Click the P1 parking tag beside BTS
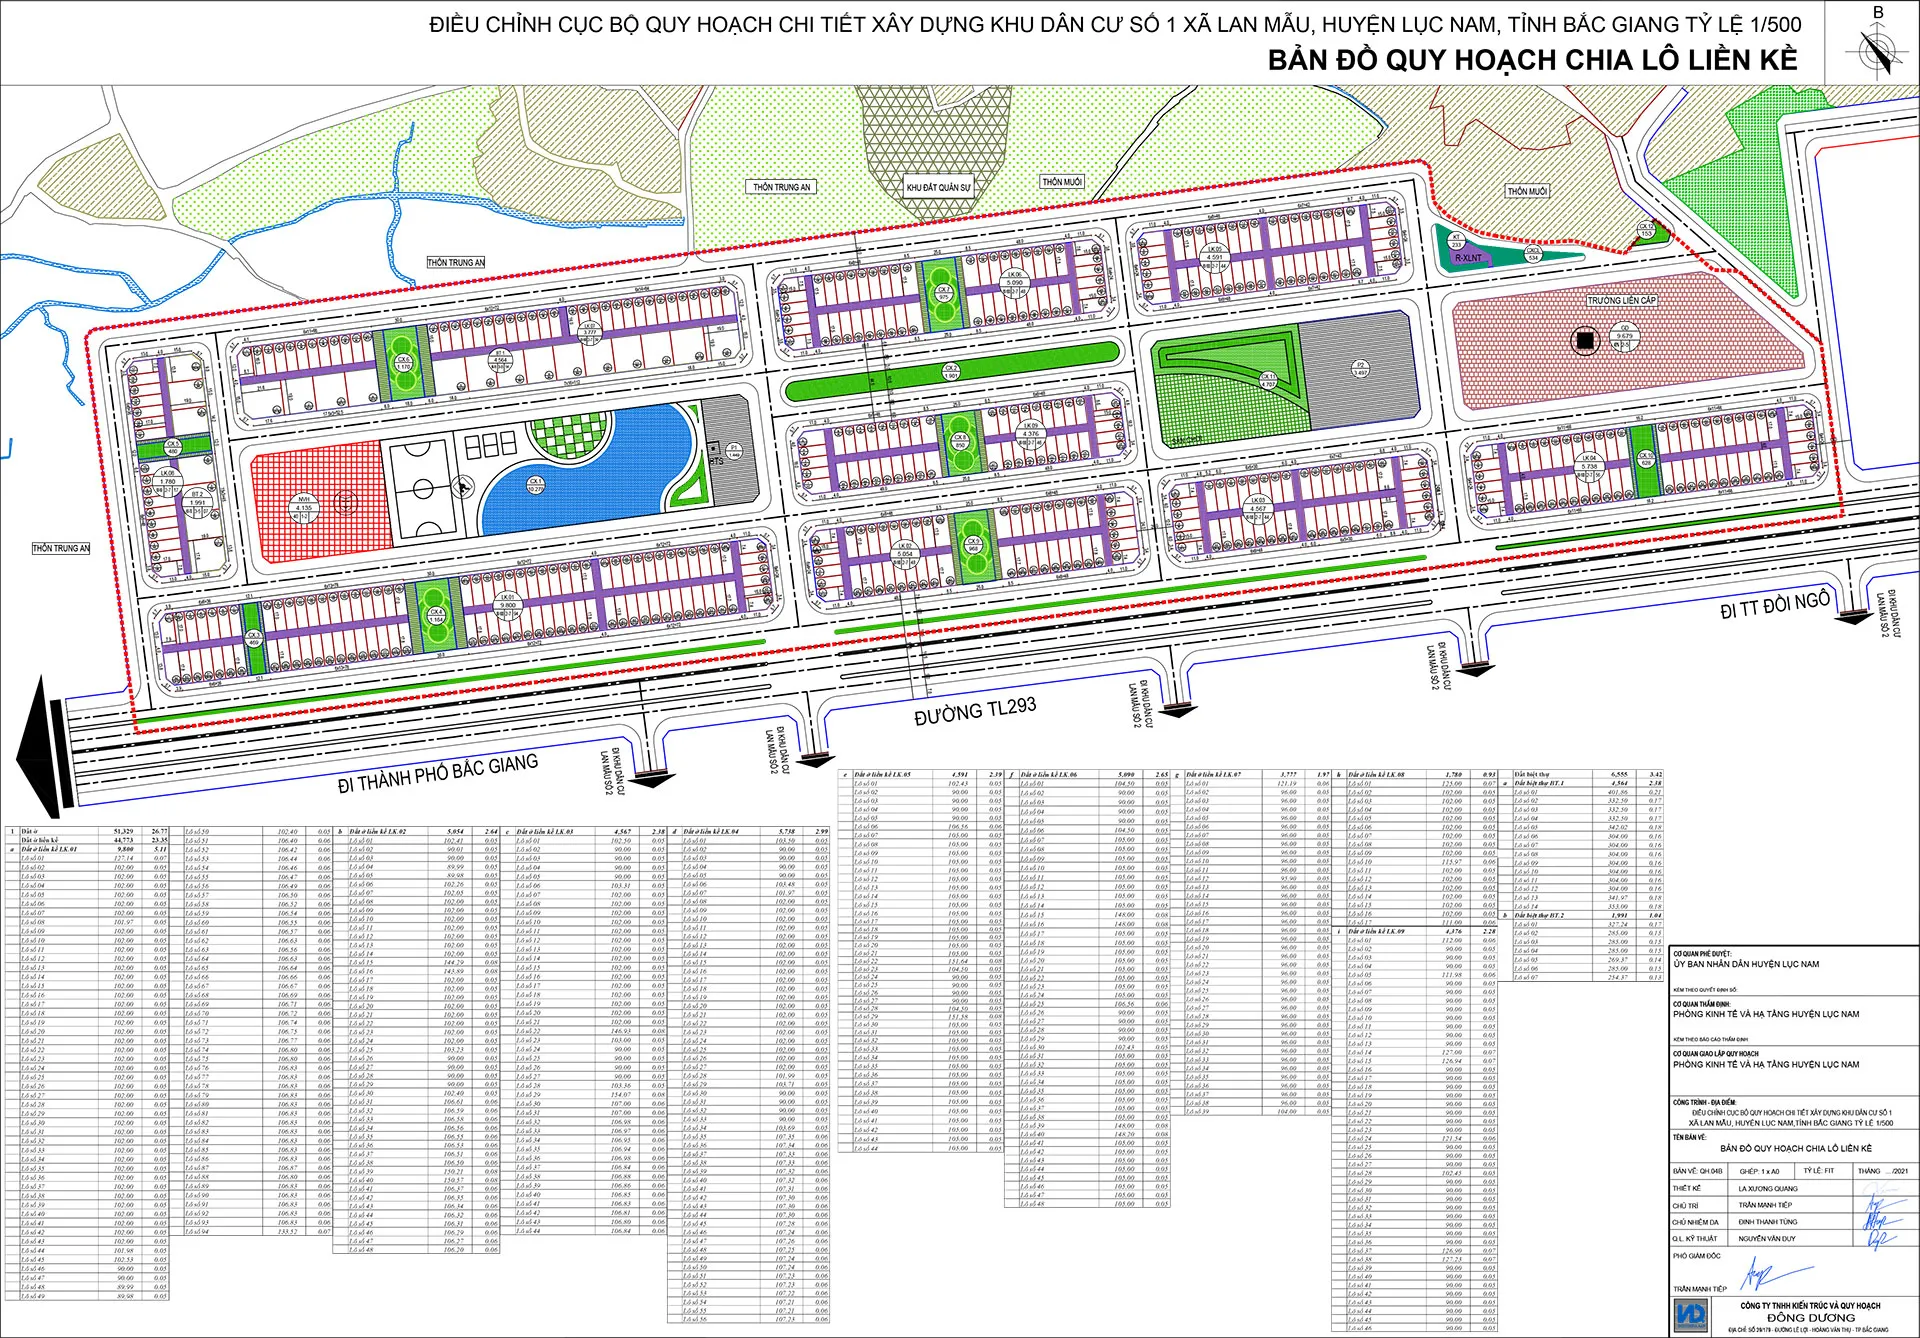This screenshot has width=1920, height=1338. (x=733, y=452)
